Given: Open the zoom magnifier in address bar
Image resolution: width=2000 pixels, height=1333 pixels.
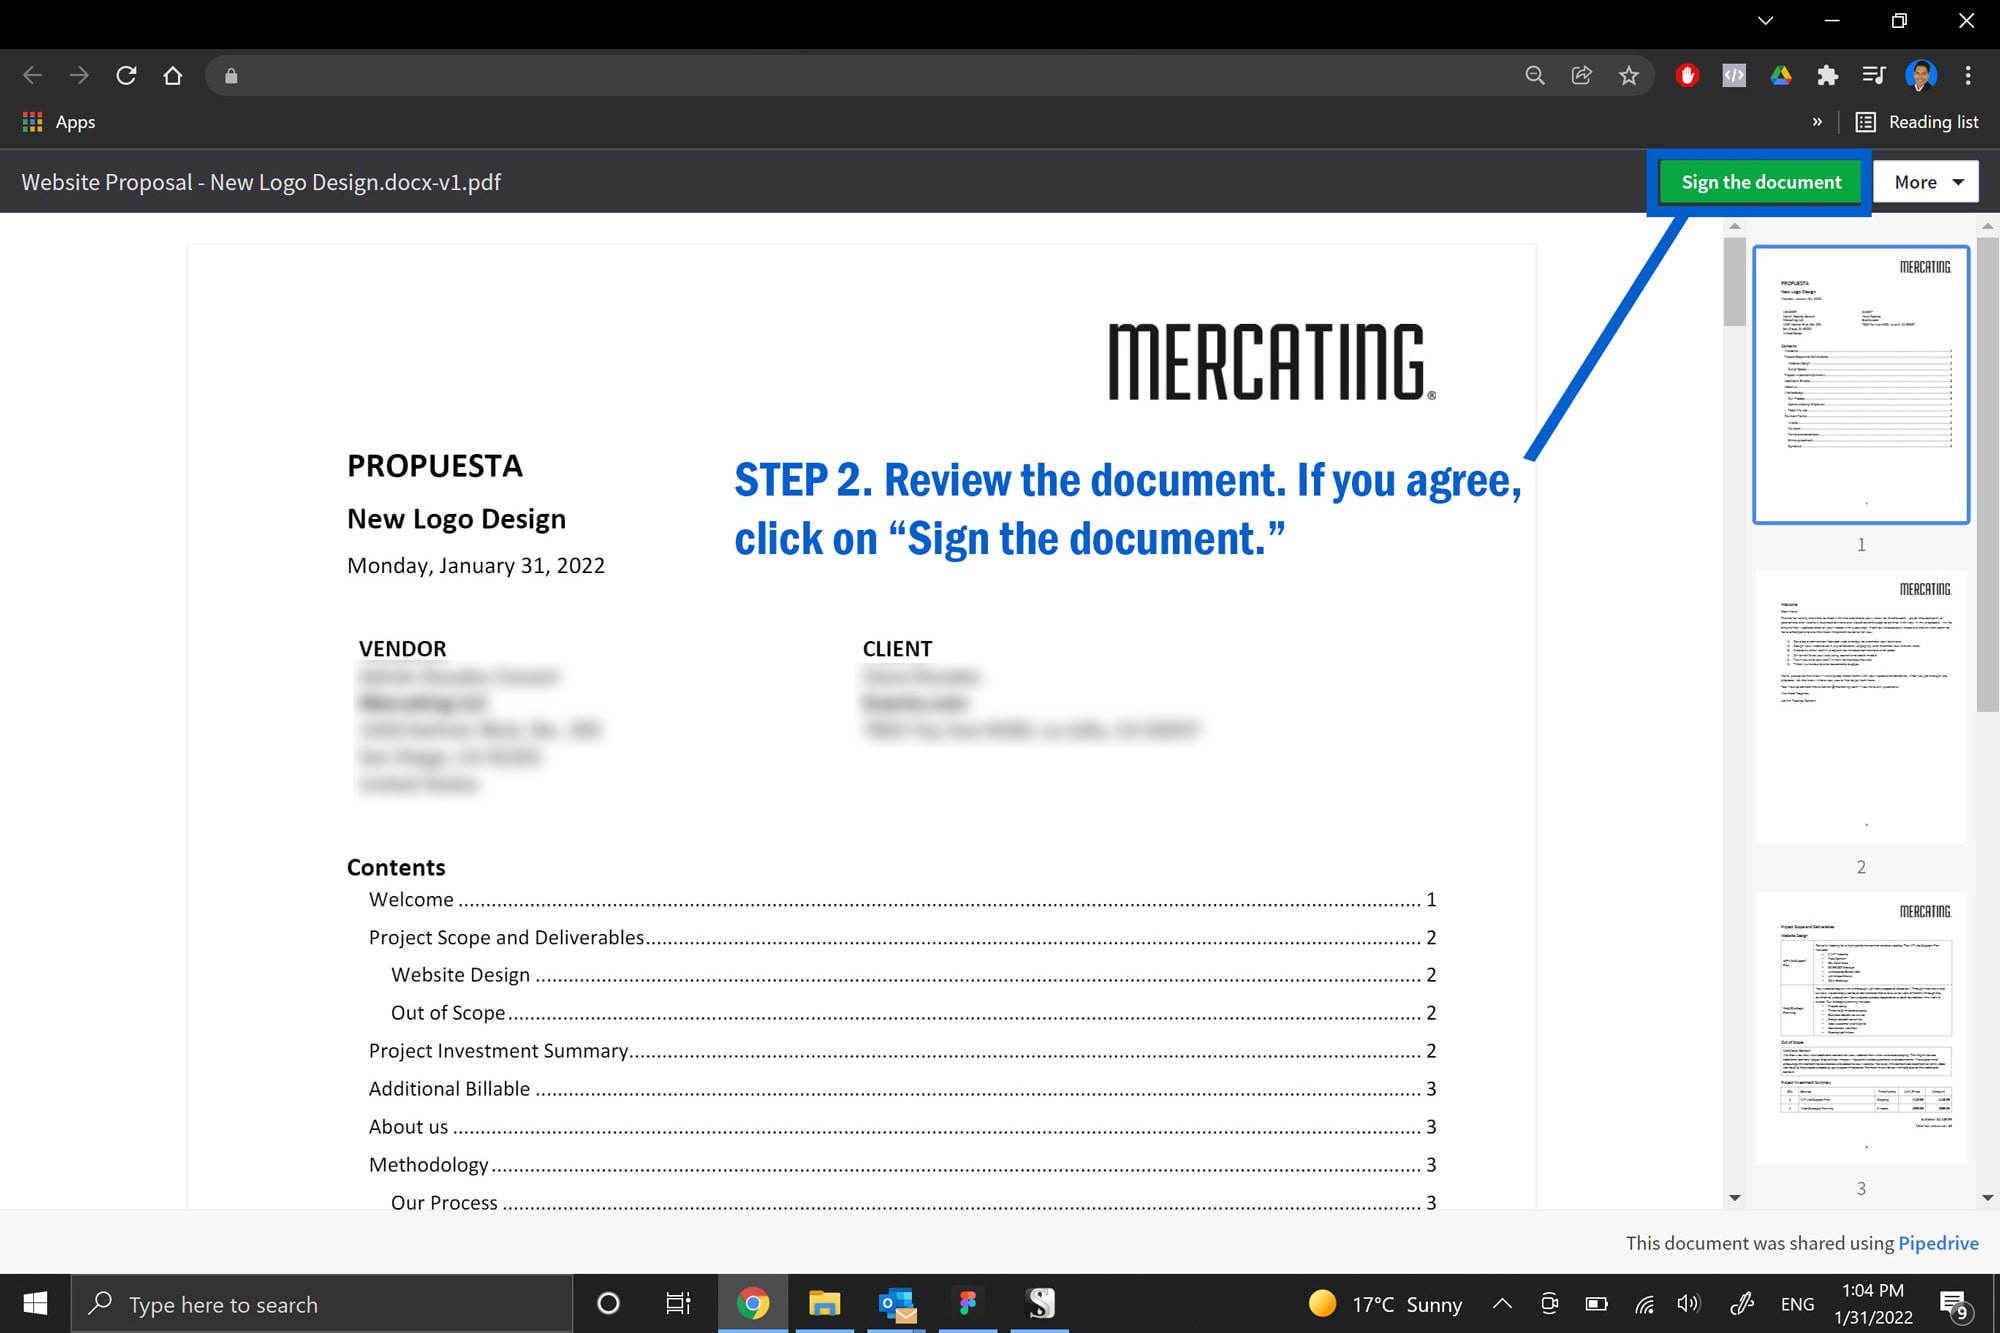Looking at the screenshot, I should tap(1534, 75).
